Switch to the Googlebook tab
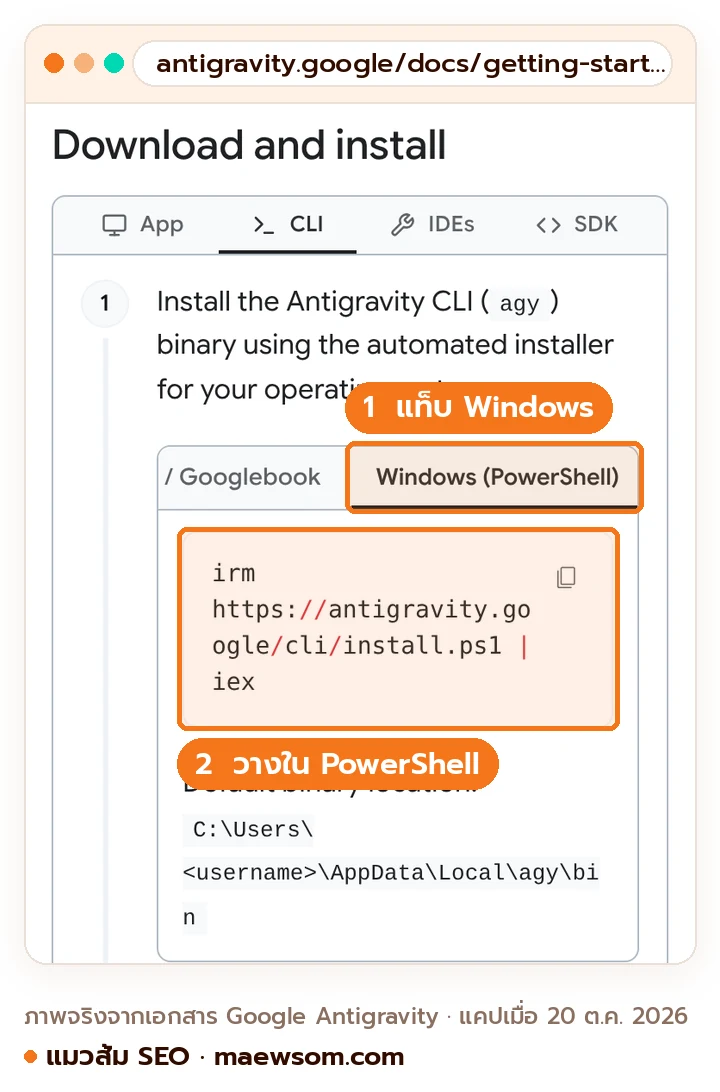The image size is (720, 1092). click(x=244, y=477)
